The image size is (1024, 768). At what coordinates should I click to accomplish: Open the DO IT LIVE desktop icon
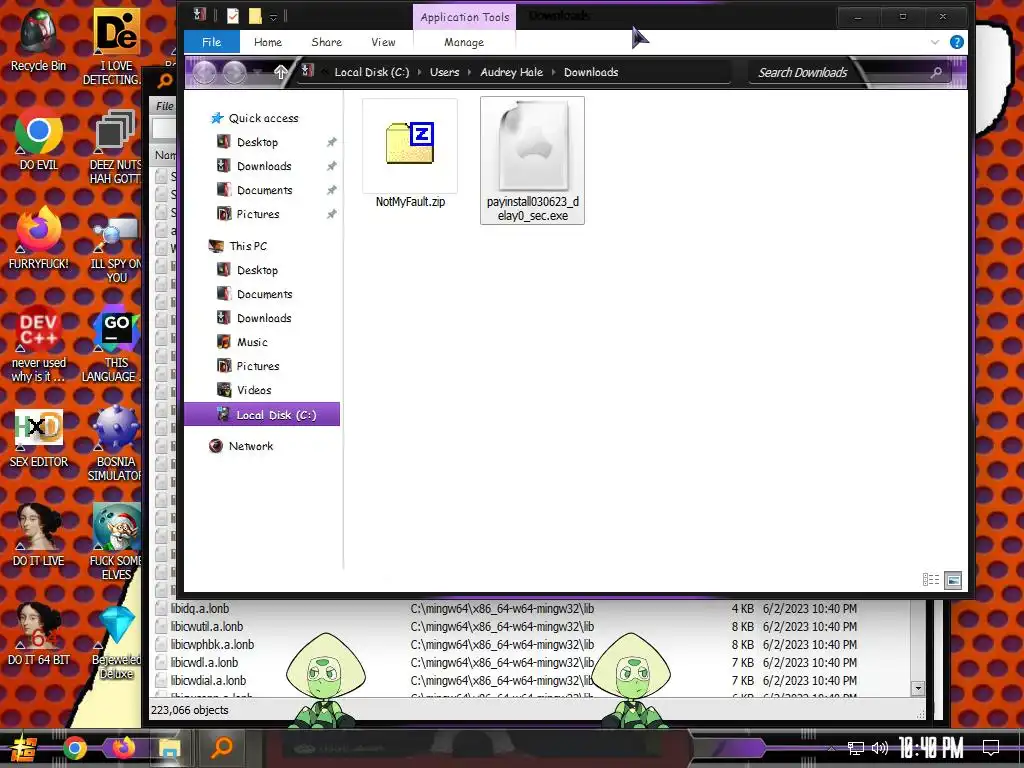(39, 536)
